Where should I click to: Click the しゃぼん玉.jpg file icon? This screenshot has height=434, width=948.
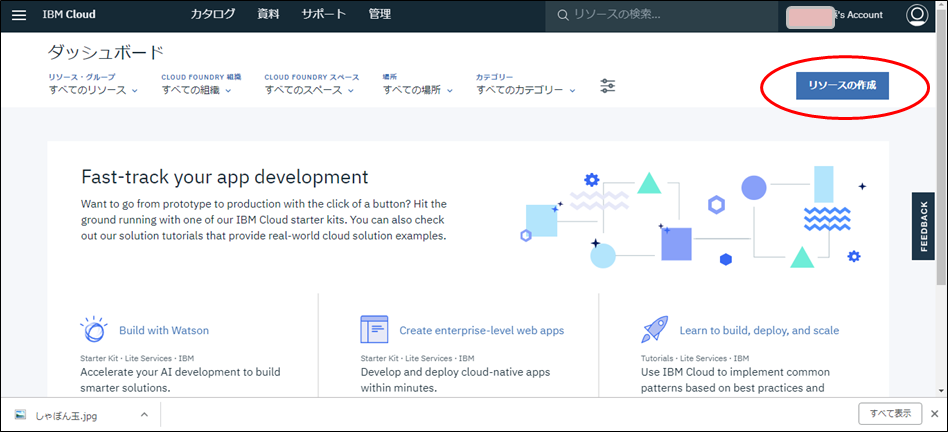pos(20,415)
